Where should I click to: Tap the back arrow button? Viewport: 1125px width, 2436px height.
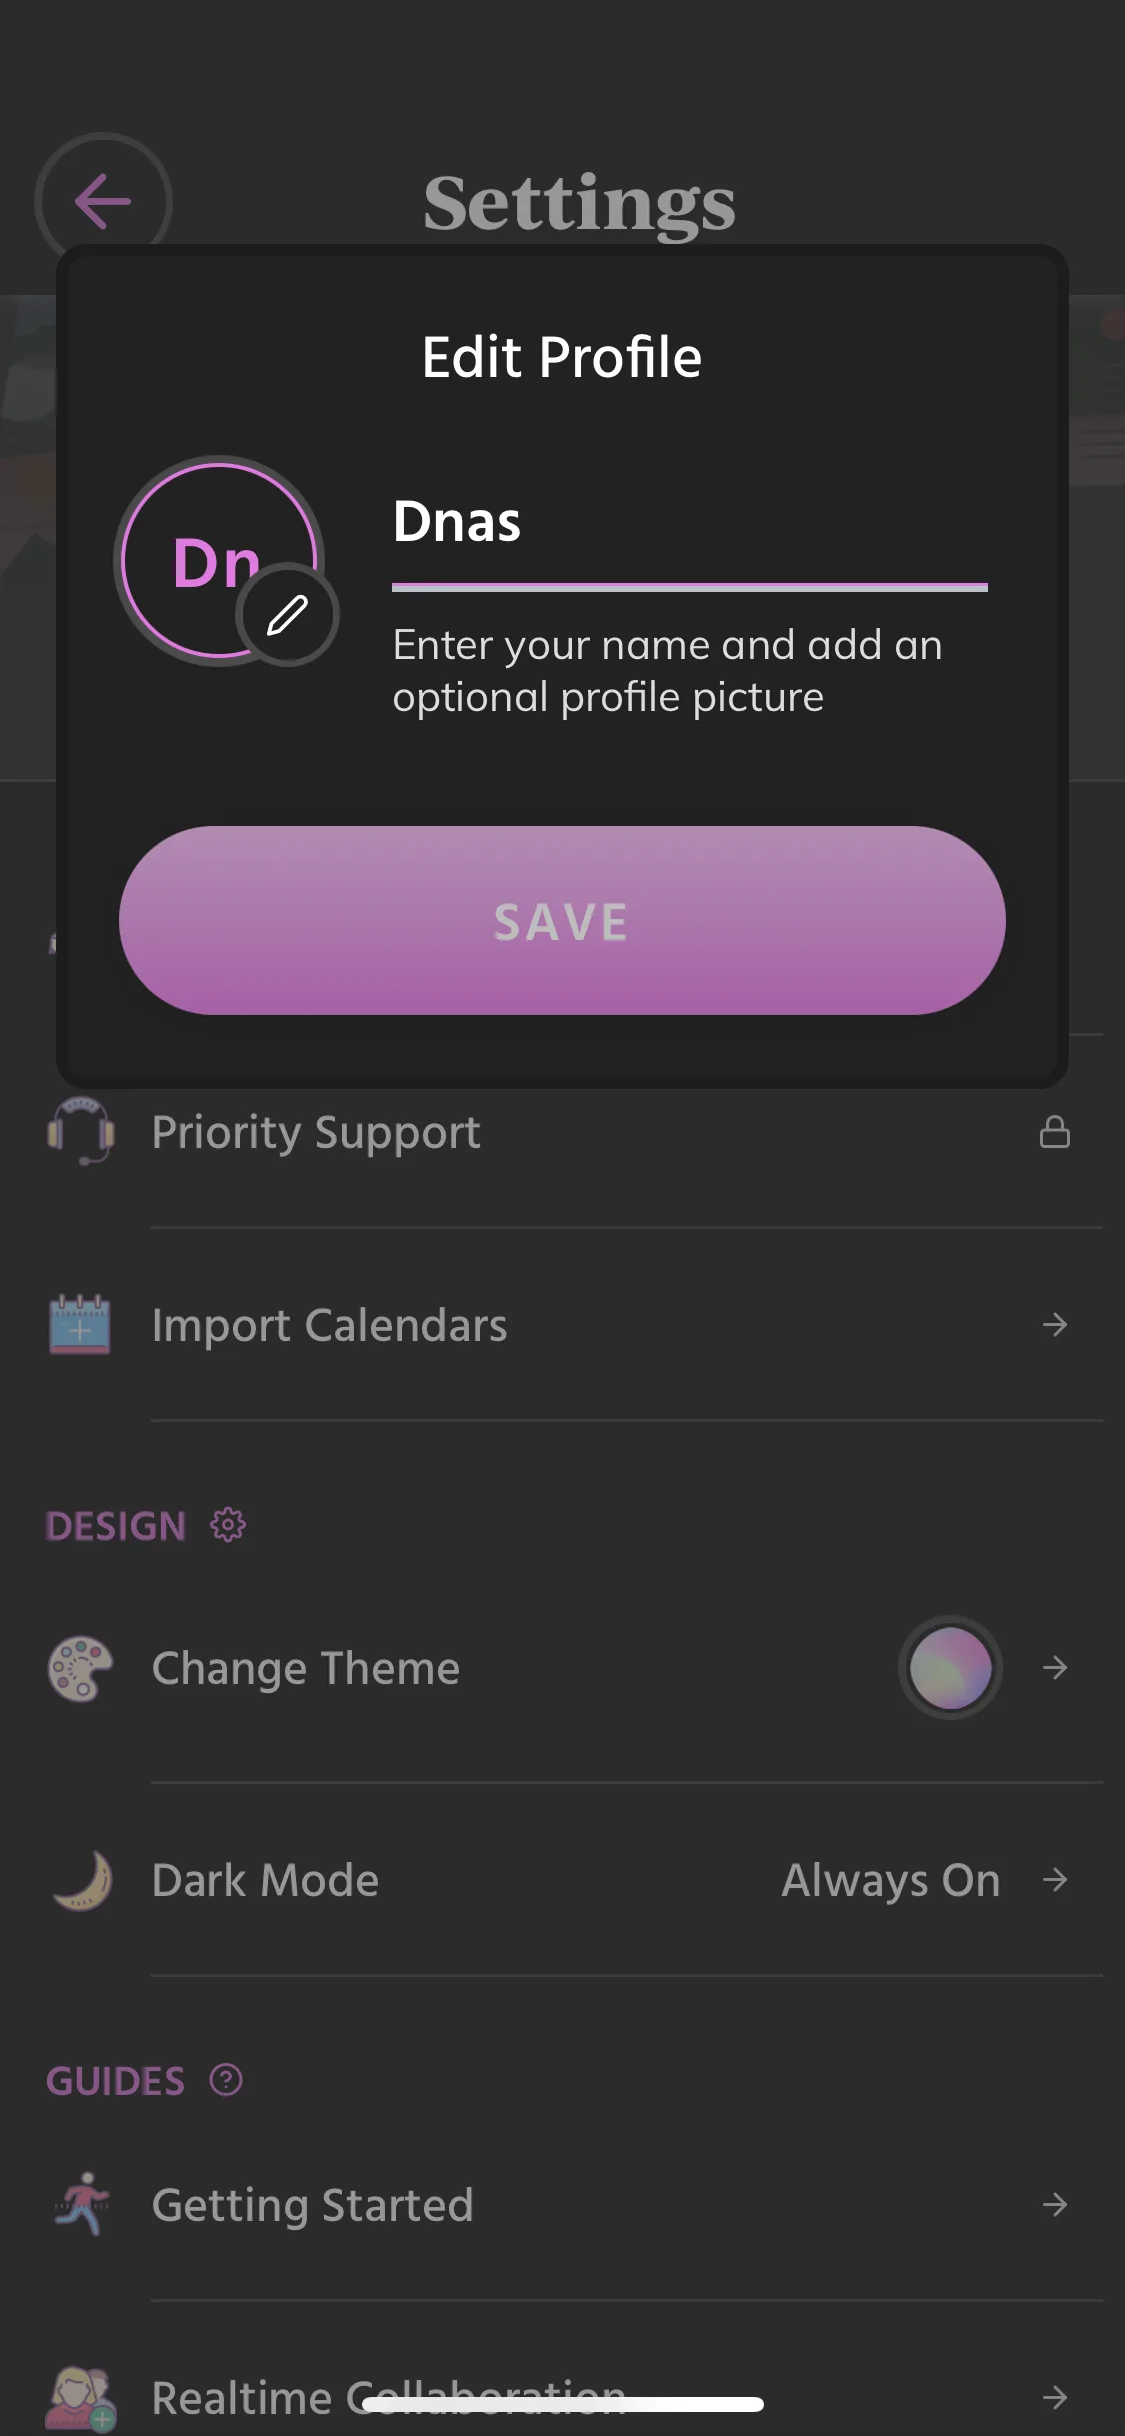103,200
